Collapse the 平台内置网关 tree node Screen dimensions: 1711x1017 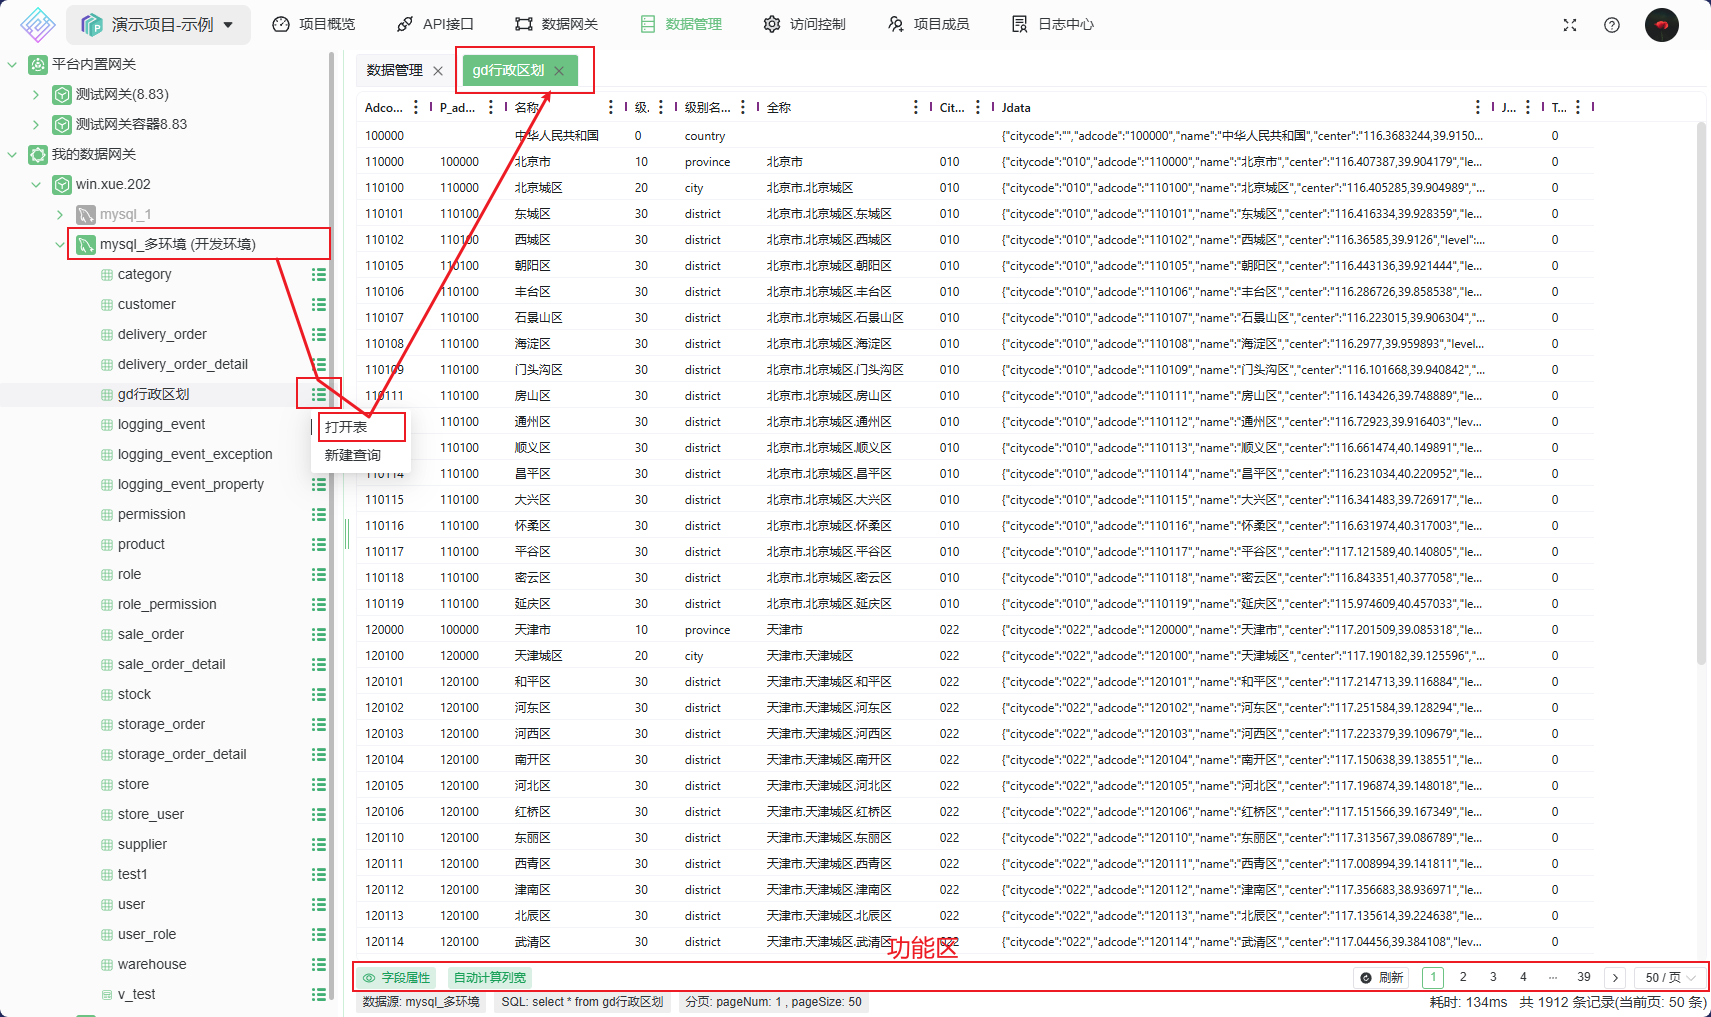[x=12, y=64]
